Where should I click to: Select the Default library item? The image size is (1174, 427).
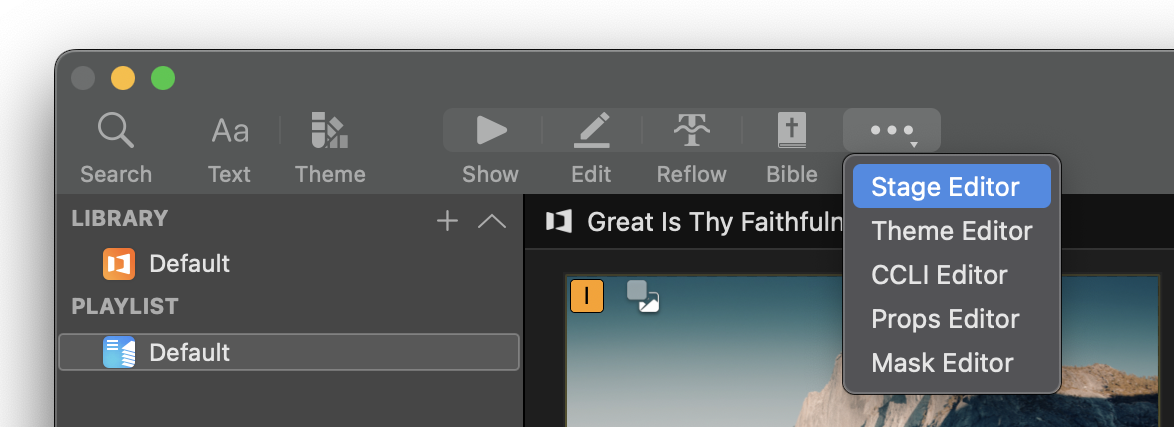tap(189, 264)
